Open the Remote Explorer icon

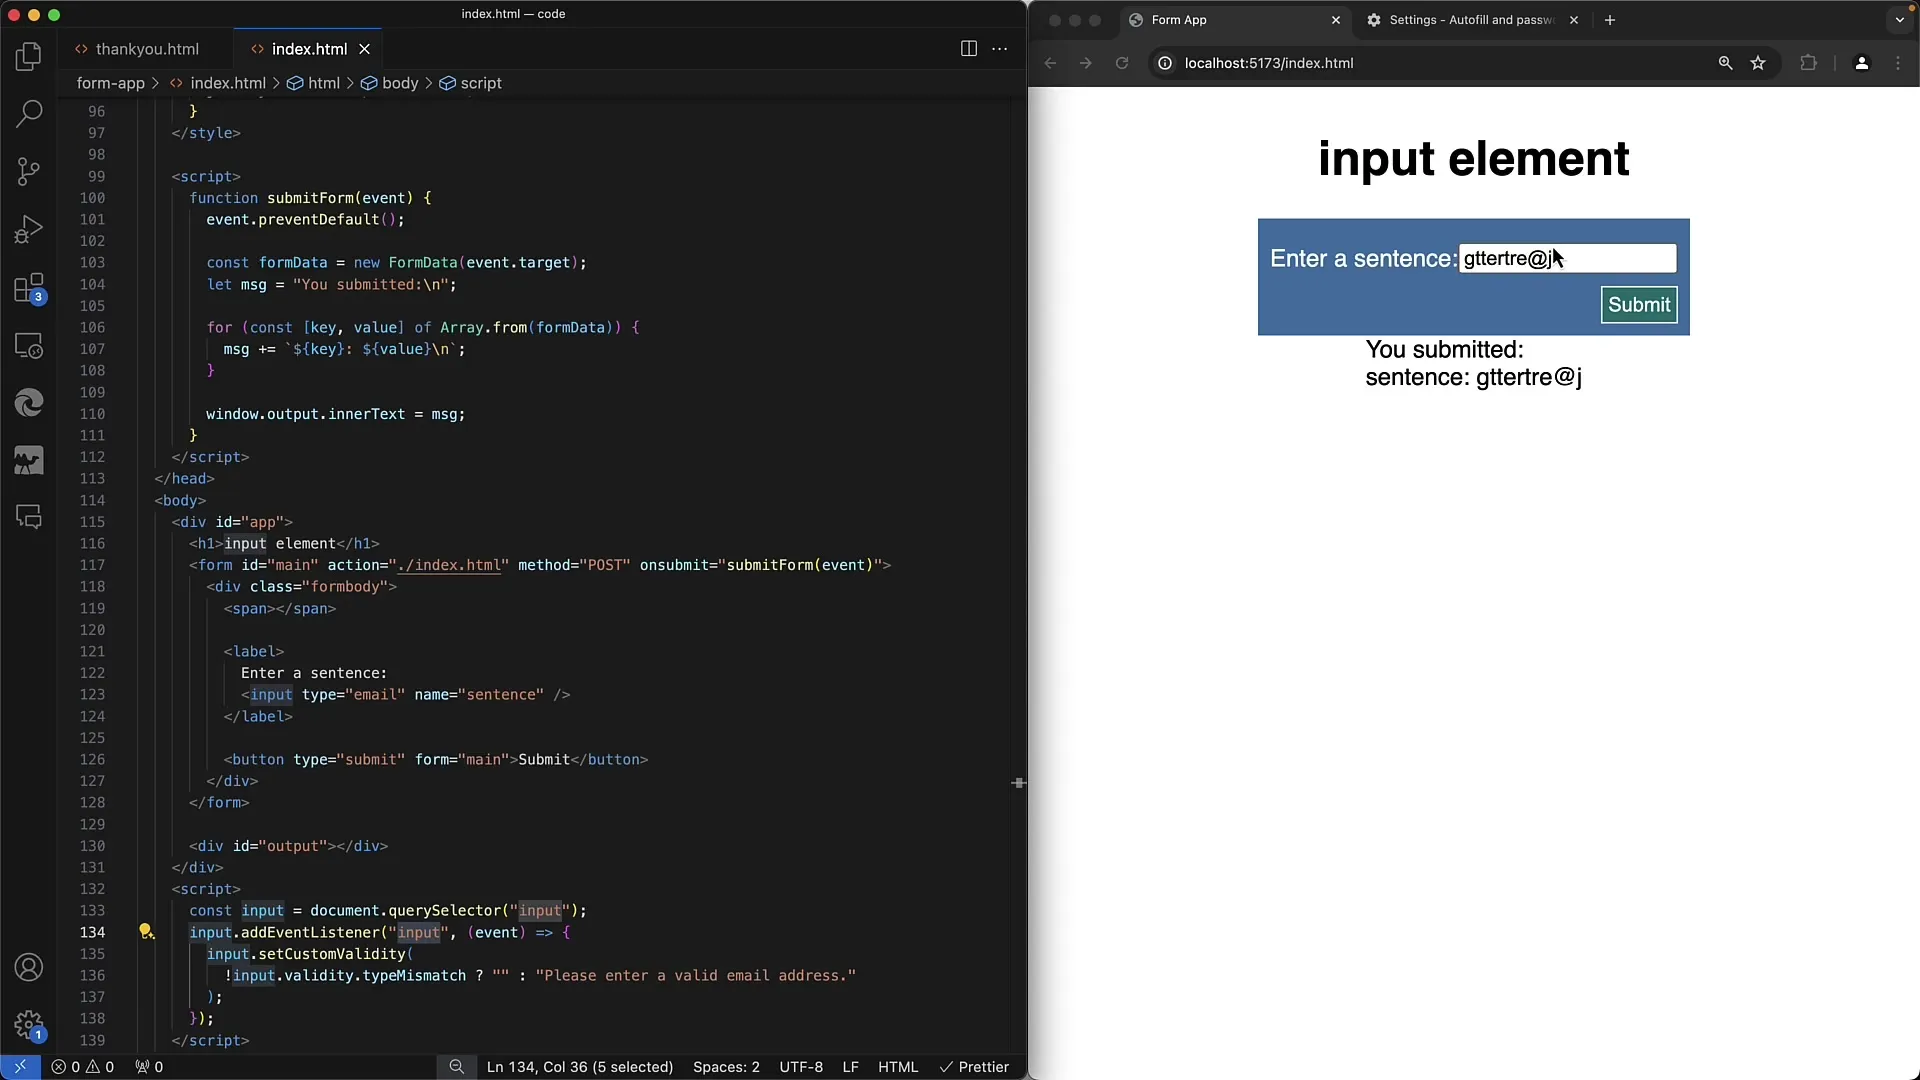pos(29,345)
